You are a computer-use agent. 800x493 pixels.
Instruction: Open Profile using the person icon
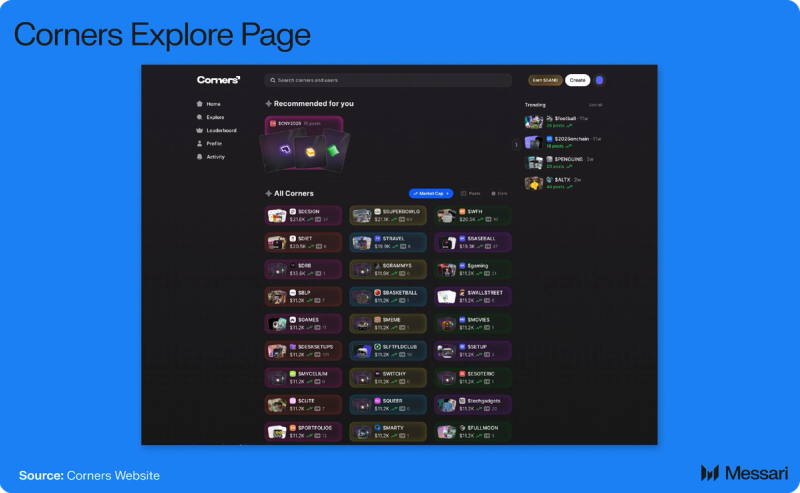[199, 143]
